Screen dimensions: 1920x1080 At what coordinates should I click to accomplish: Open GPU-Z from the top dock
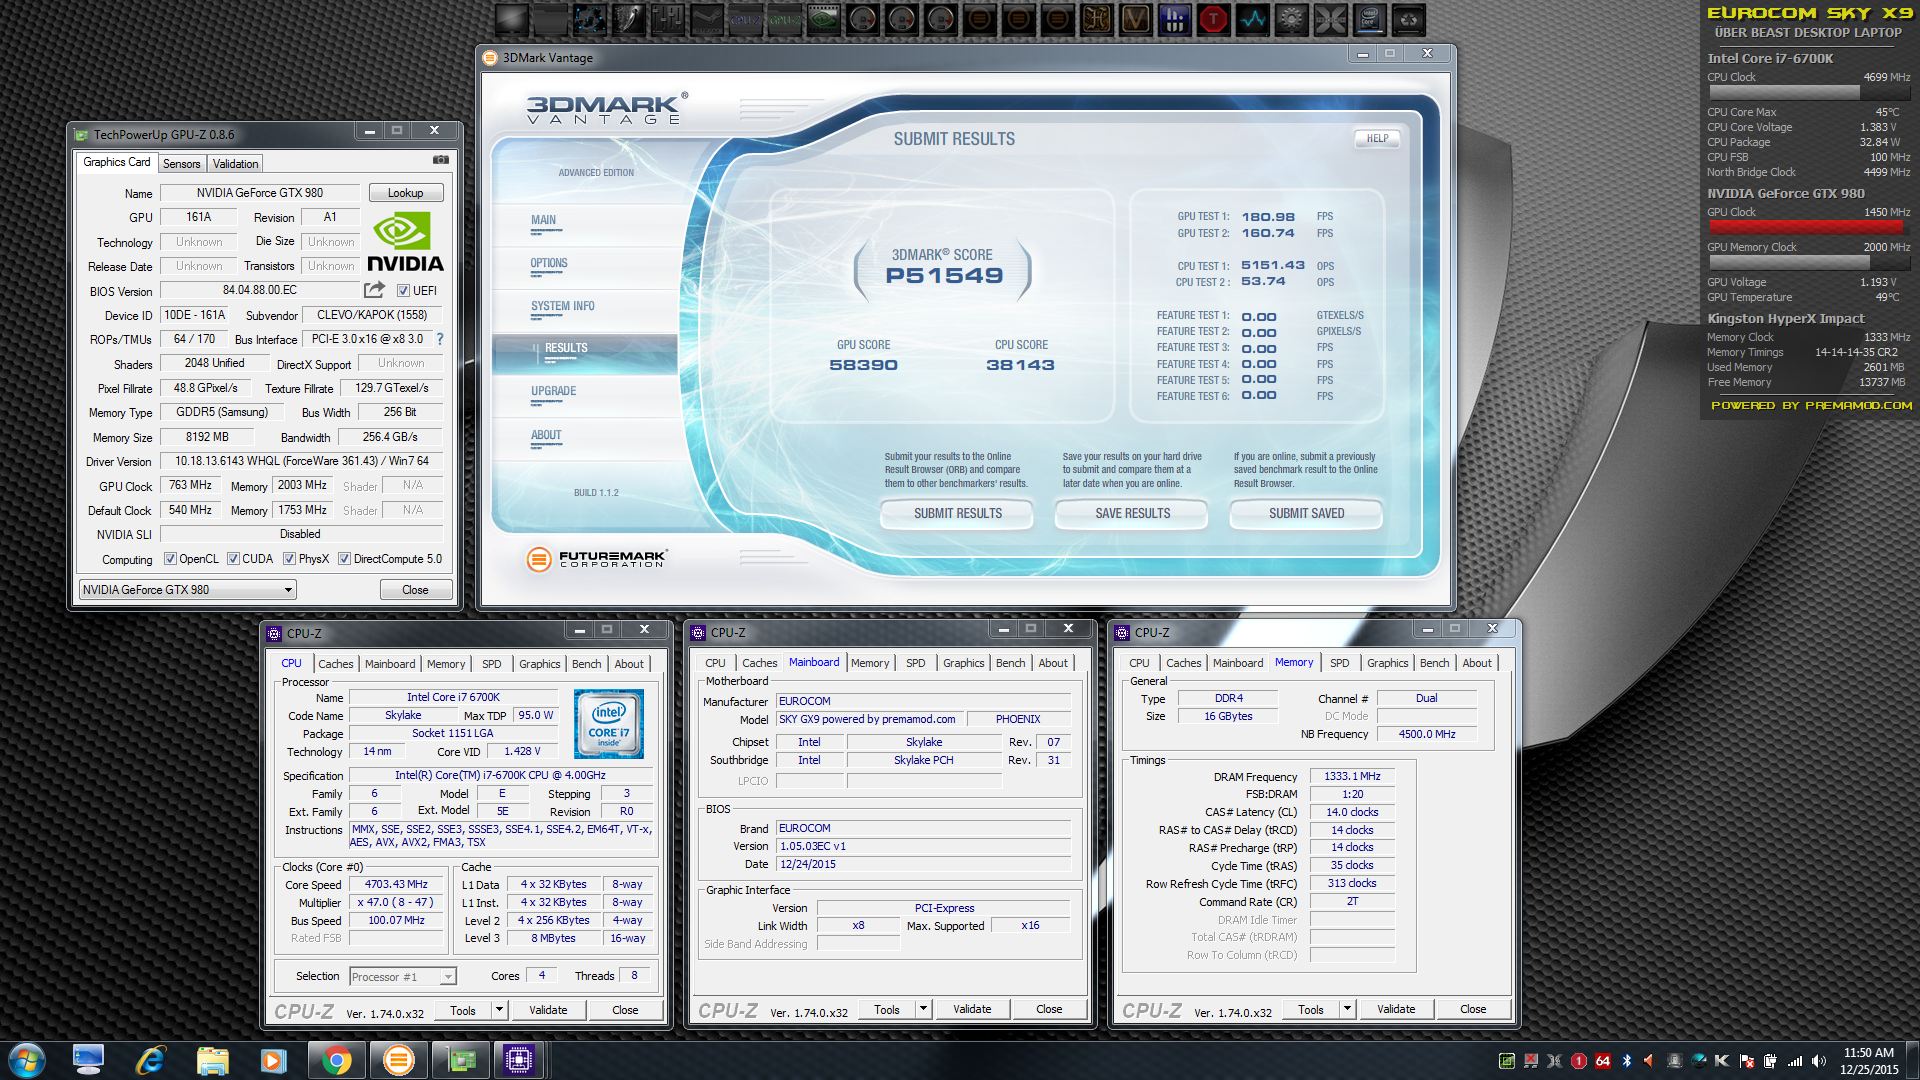(785, 19)
